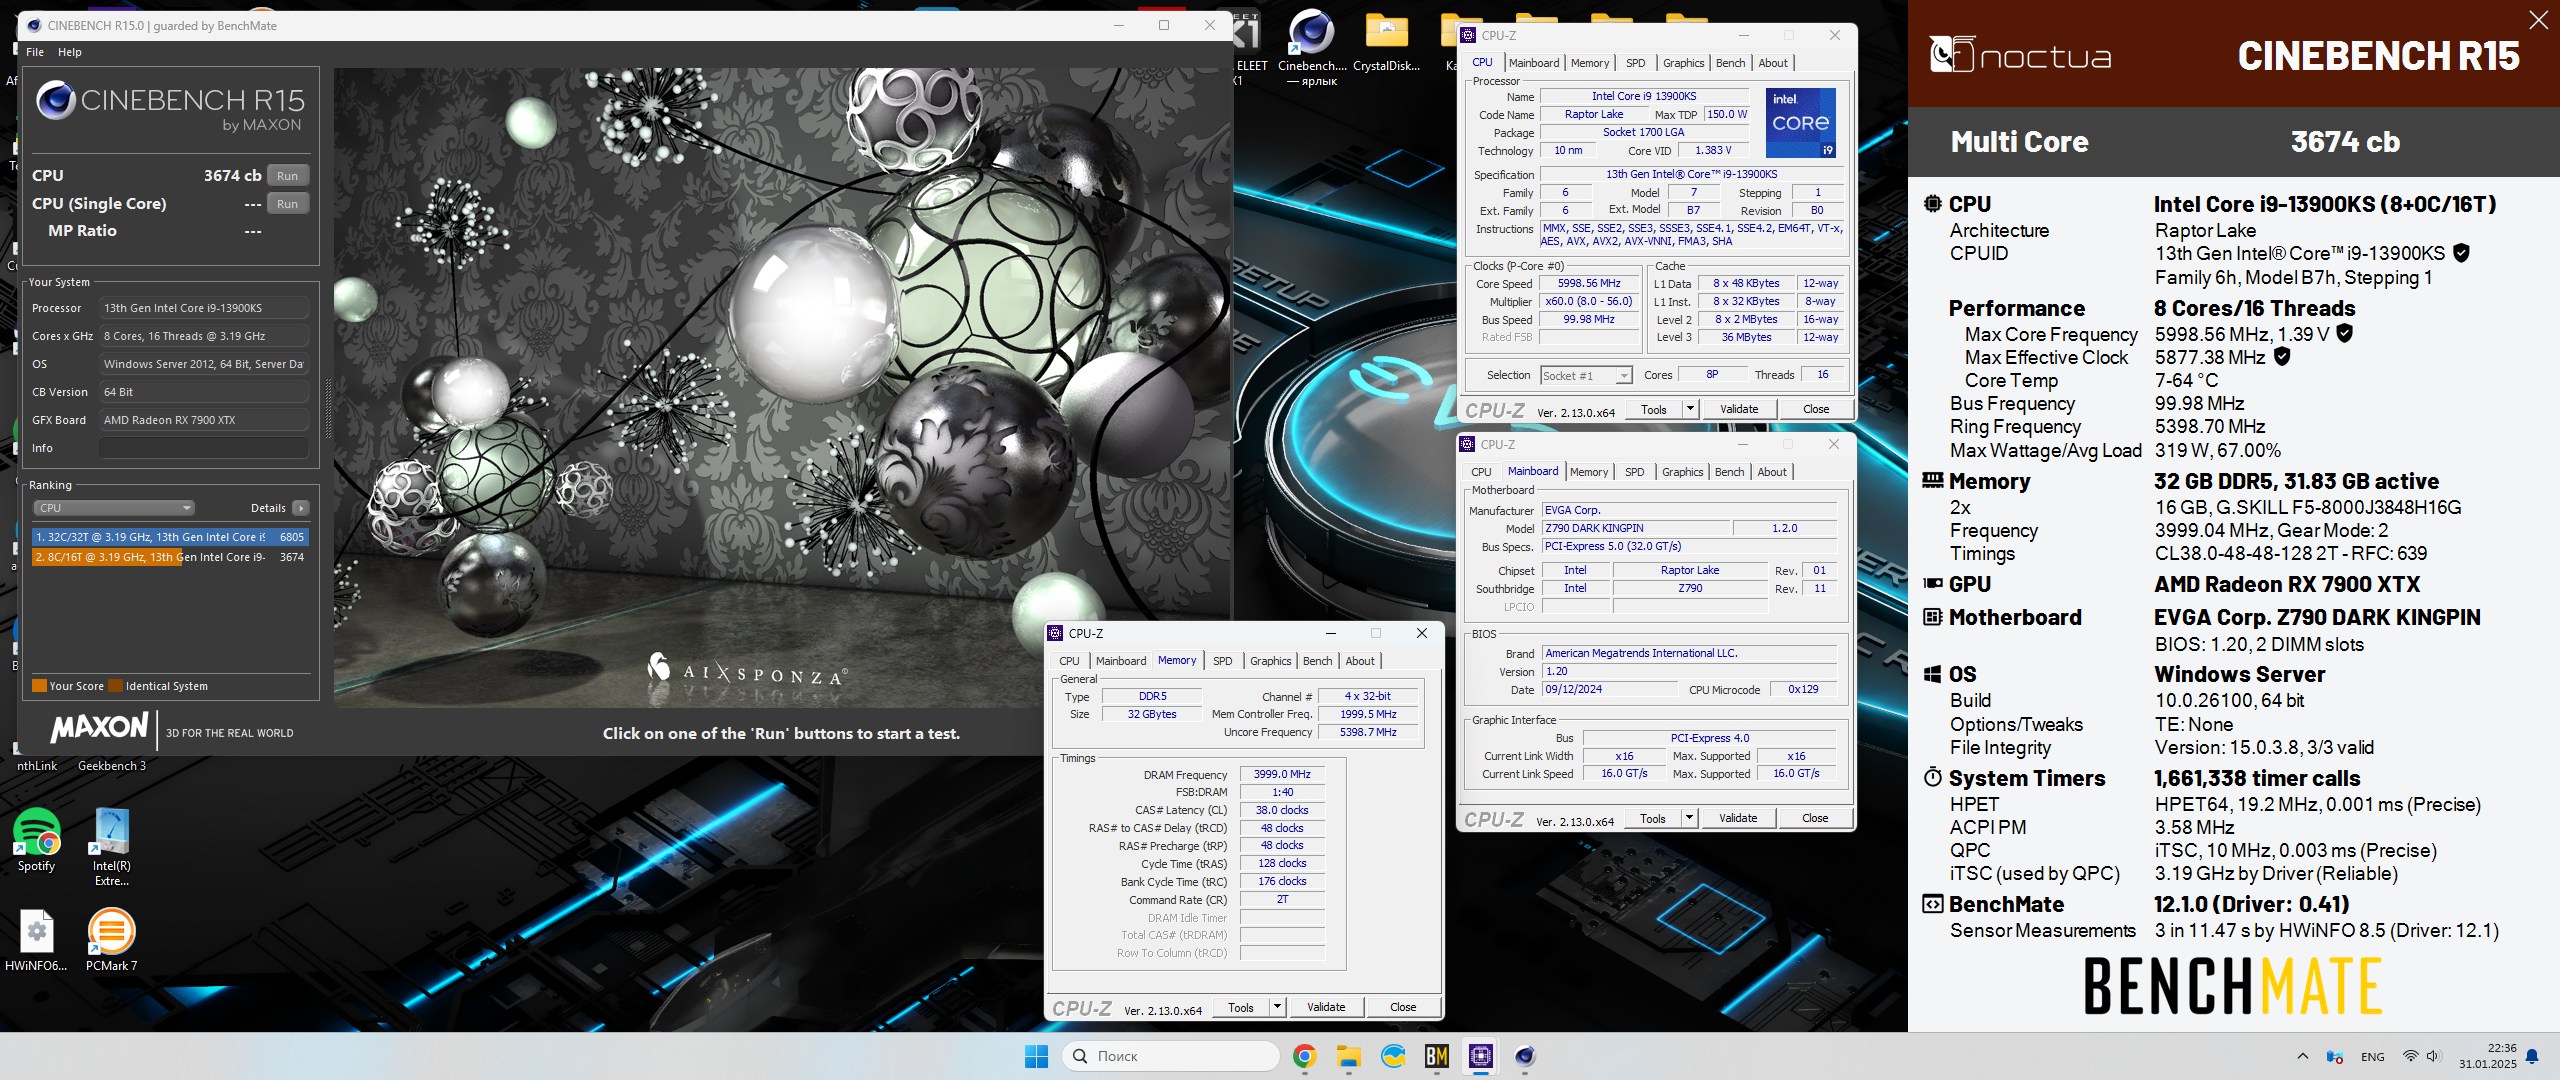Click Noctua logo in BenchMate panel
Image resolution: width=2560 pixels, height=1080 pixels.
2020,55
